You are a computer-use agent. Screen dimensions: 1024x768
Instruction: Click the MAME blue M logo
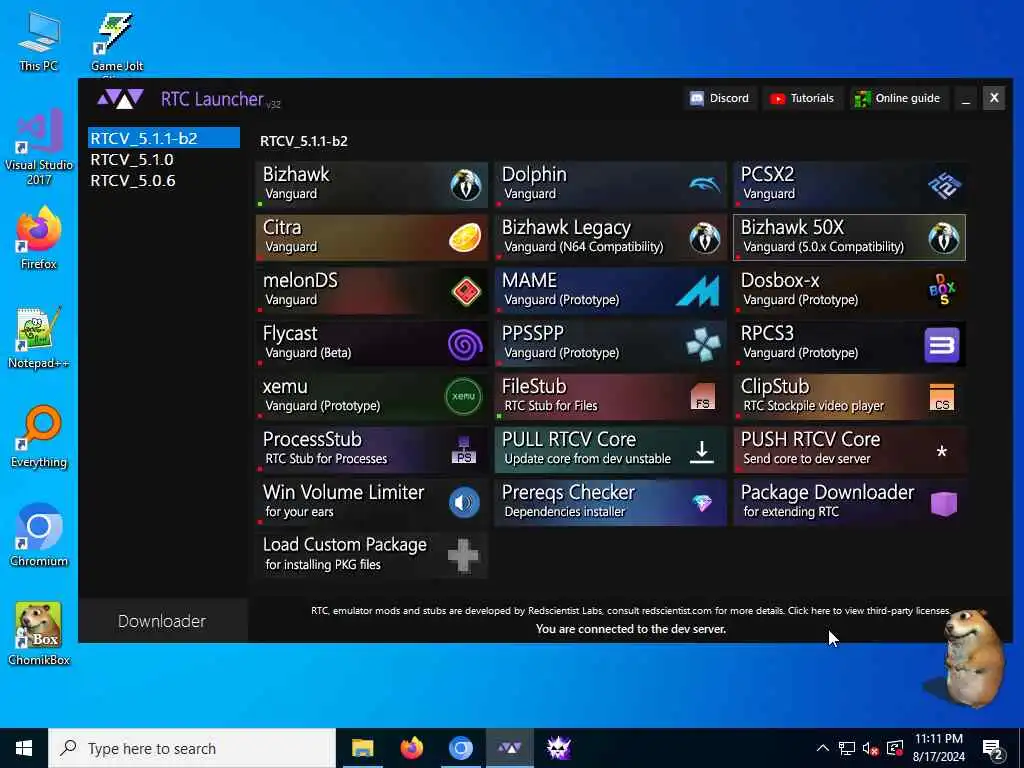click(697, 291)
